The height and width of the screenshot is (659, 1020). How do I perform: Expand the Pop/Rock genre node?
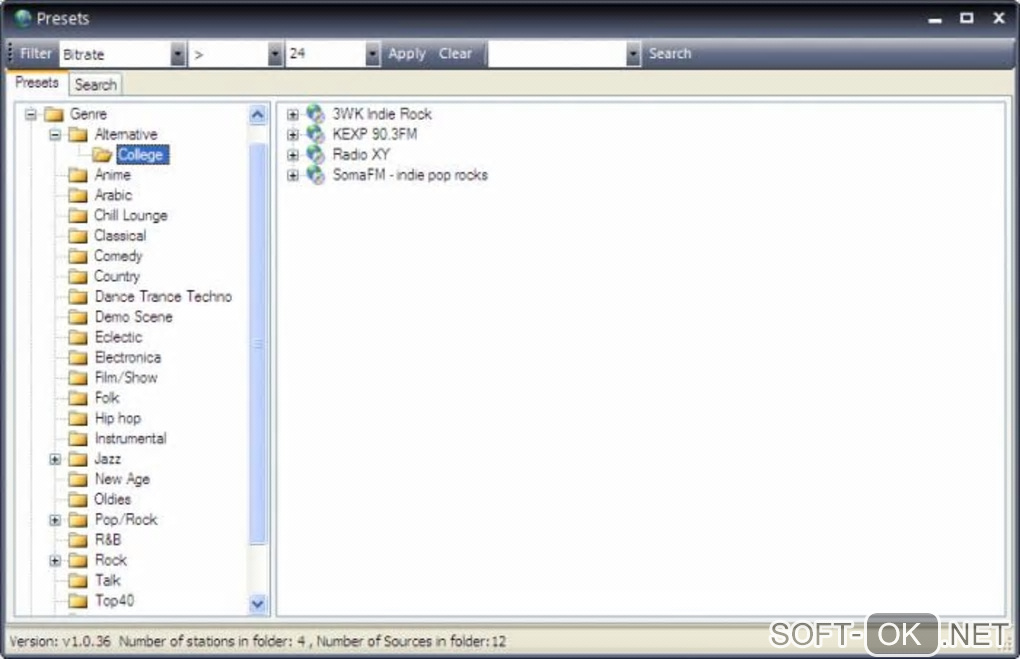pos(55,520)
